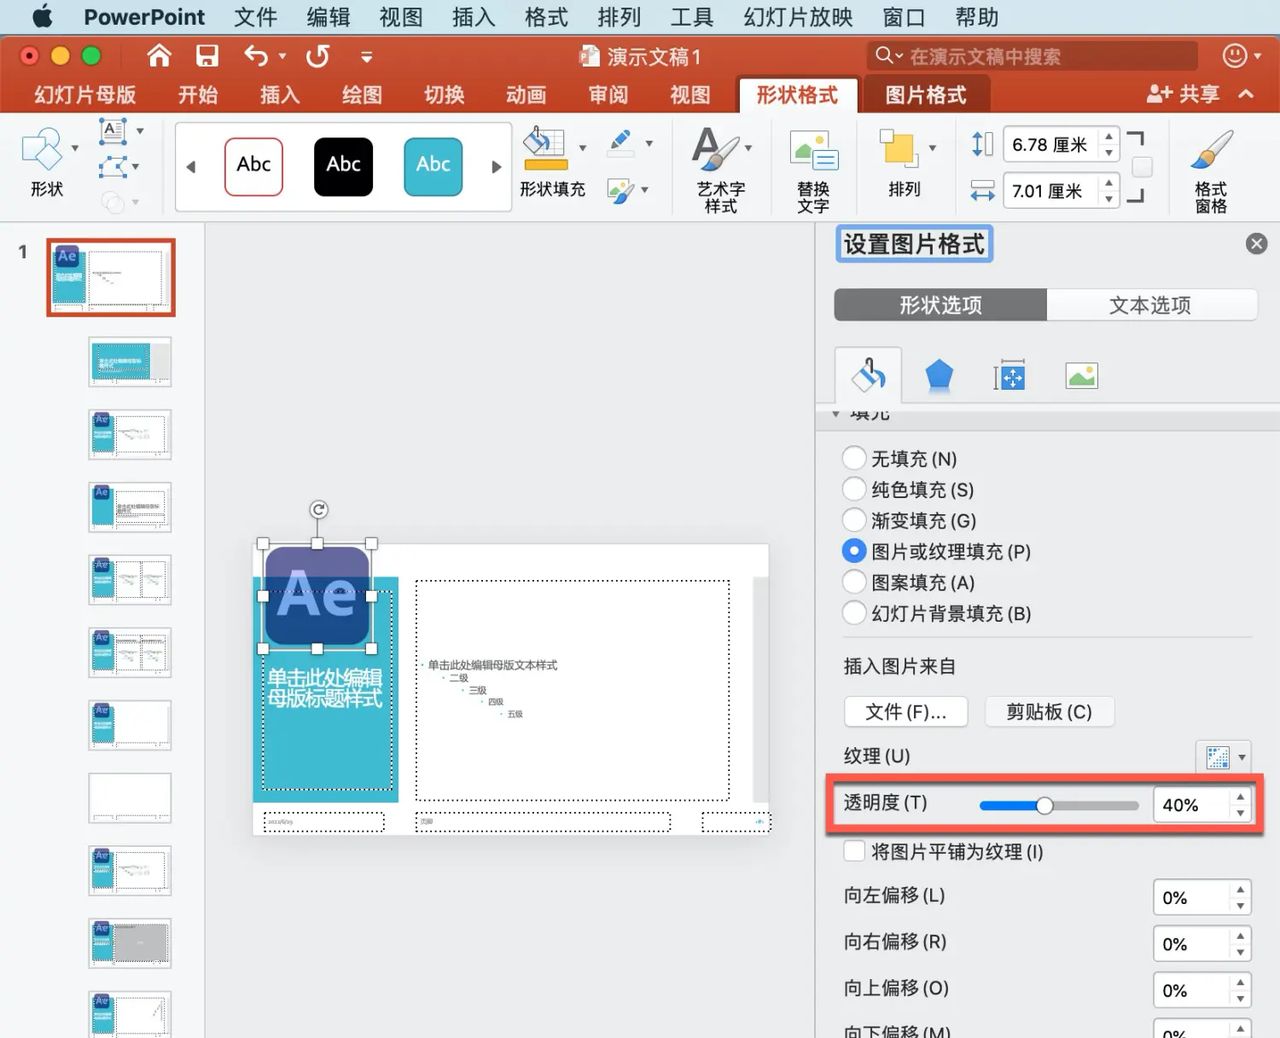Select the Effects (pentagon) icon in format pane
The width and height of the screenshot is (1280, 1038).
pyautogui.click(x=938, y=375)
